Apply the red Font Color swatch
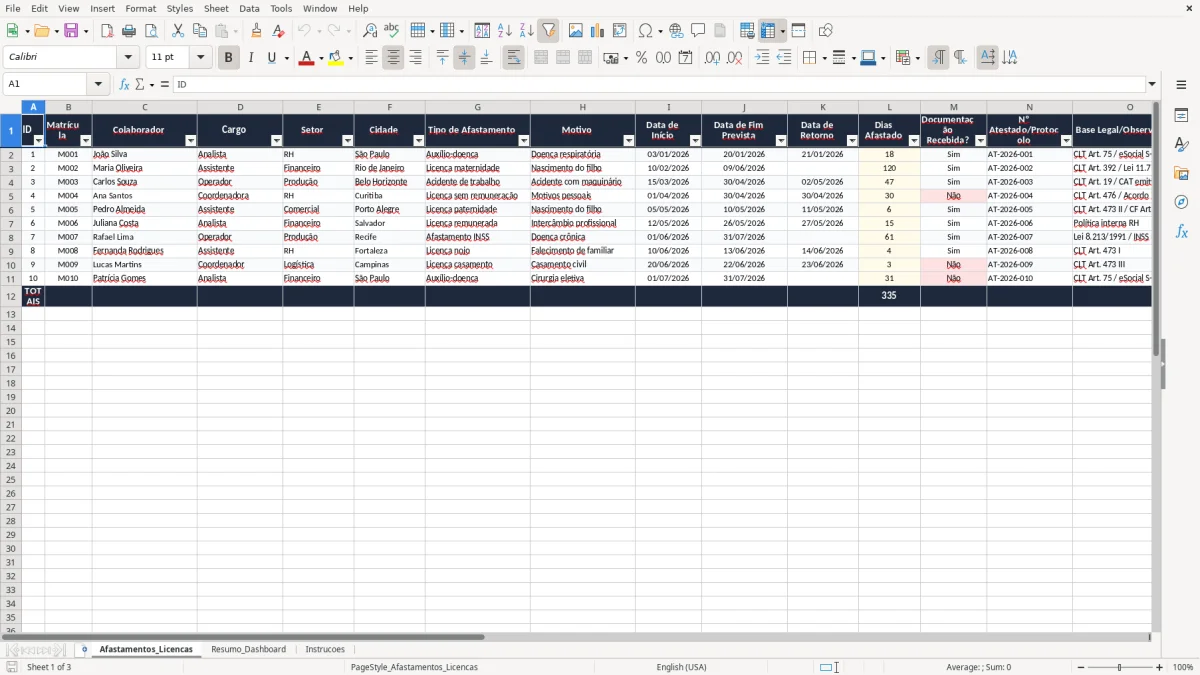The width and height of the screenshot is (1200, 675). (305, 58)
